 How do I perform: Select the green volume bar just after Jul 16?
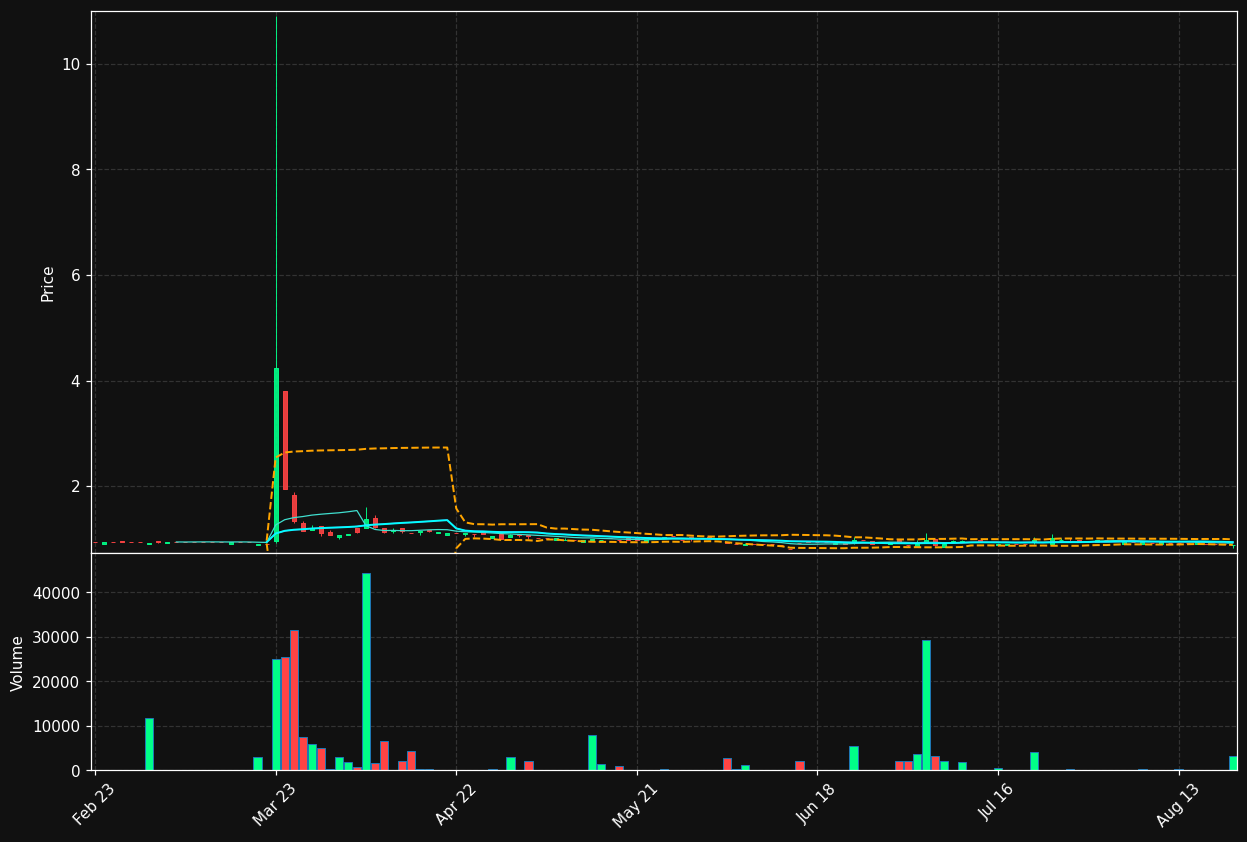click(x=1034, y=761)
